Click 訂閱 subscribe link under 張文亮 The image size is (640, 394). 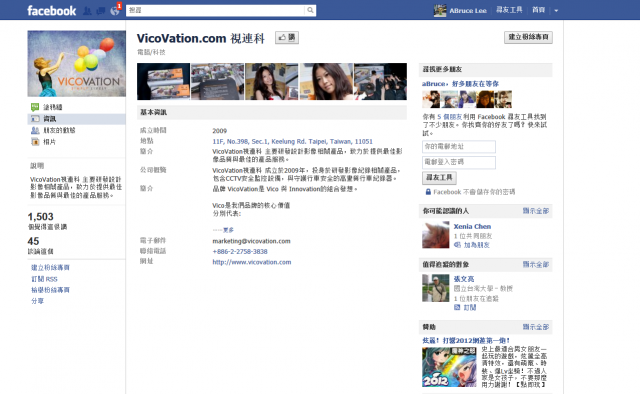coord(469,307)
